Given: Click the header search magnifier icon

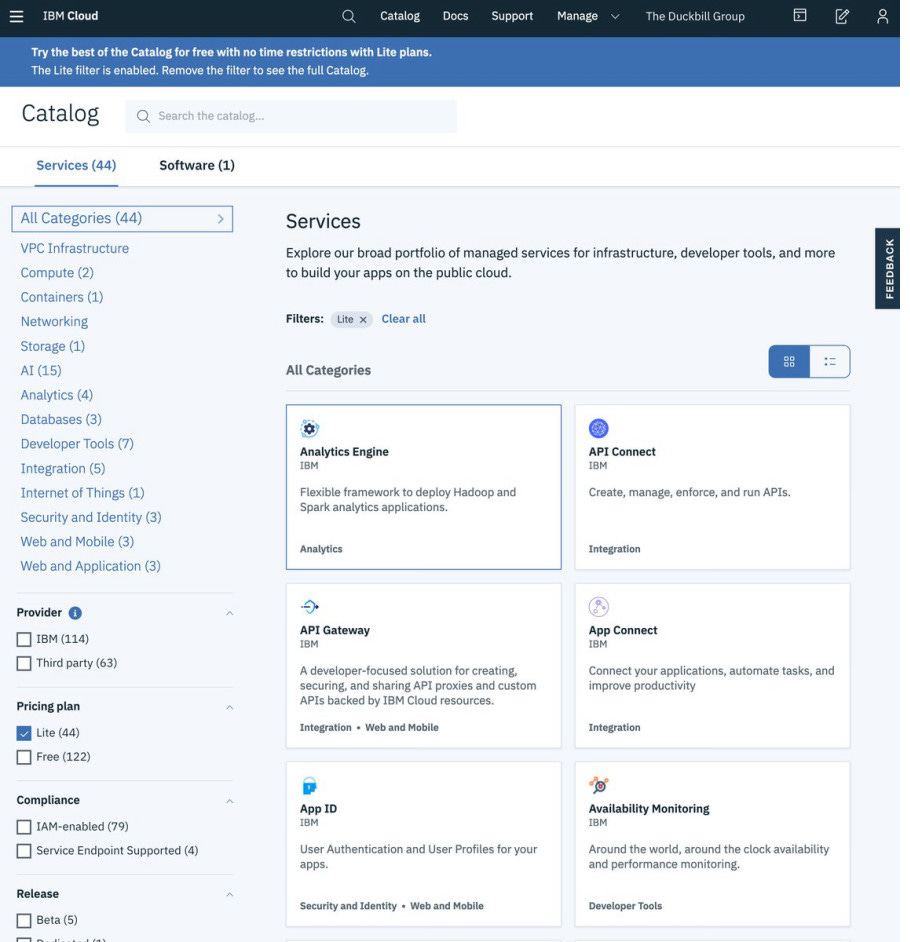Looking at the screenshot, I should point(348,16).
